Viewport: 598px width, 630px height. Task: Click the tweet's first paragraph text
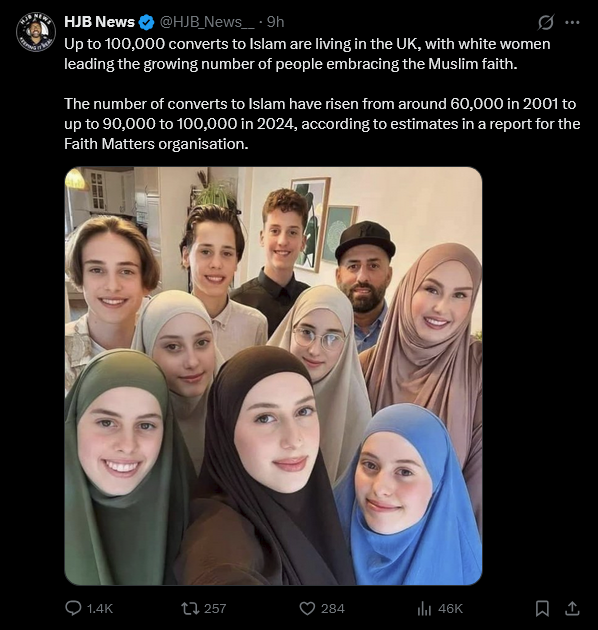click(307, 54)
